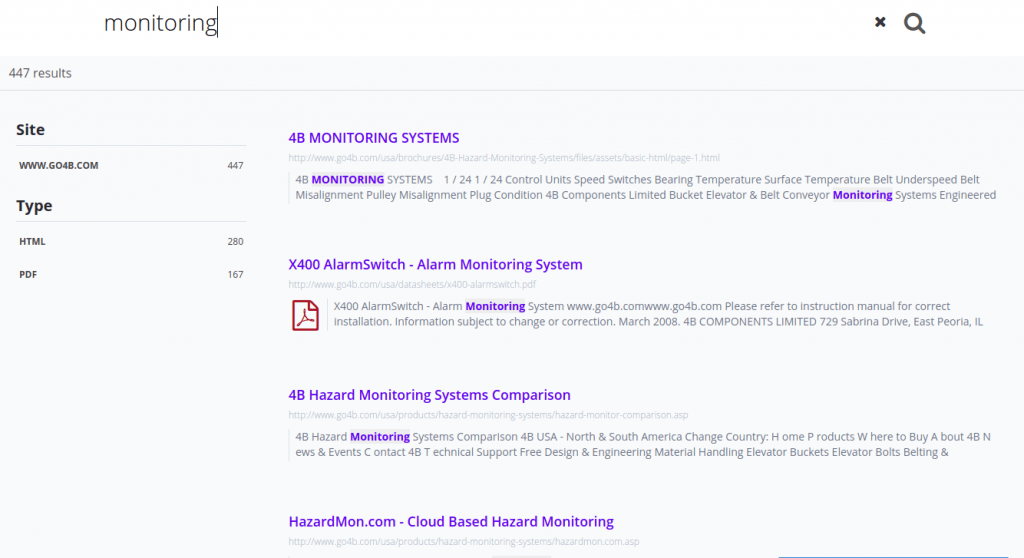
Task: Click the X400 AlarmSwitch snippet description text
Action: (x=658, y=314)
